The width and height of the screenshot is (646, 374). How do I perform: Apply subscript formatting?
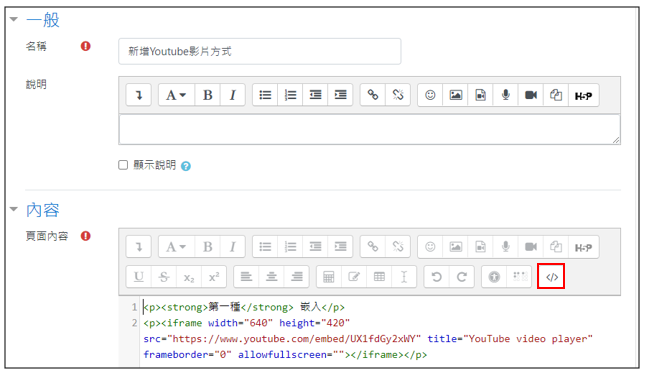coord(189,276)
